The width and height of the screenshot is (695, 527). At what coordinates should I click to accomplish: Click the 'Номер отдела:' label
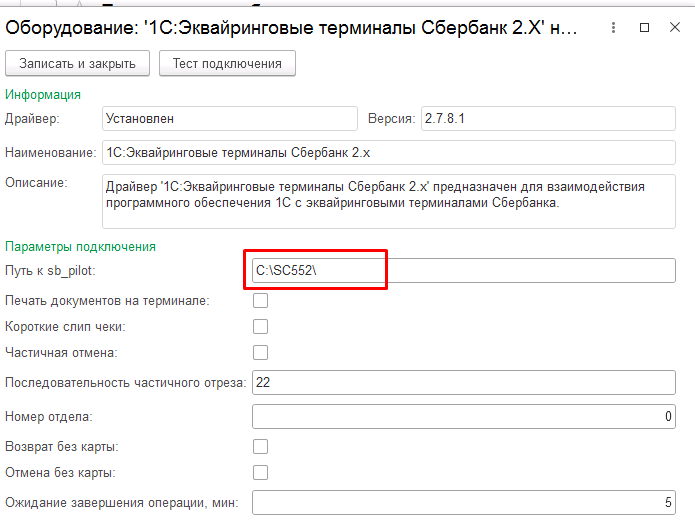[x=49, y=417]
